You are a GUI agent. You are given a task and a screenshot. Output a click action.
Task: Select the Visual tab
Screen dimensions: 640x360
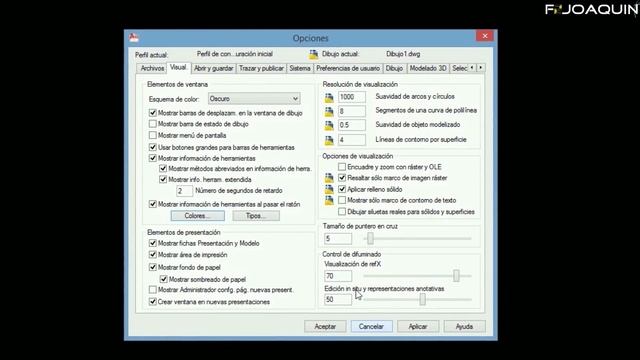tap(178, 67)
